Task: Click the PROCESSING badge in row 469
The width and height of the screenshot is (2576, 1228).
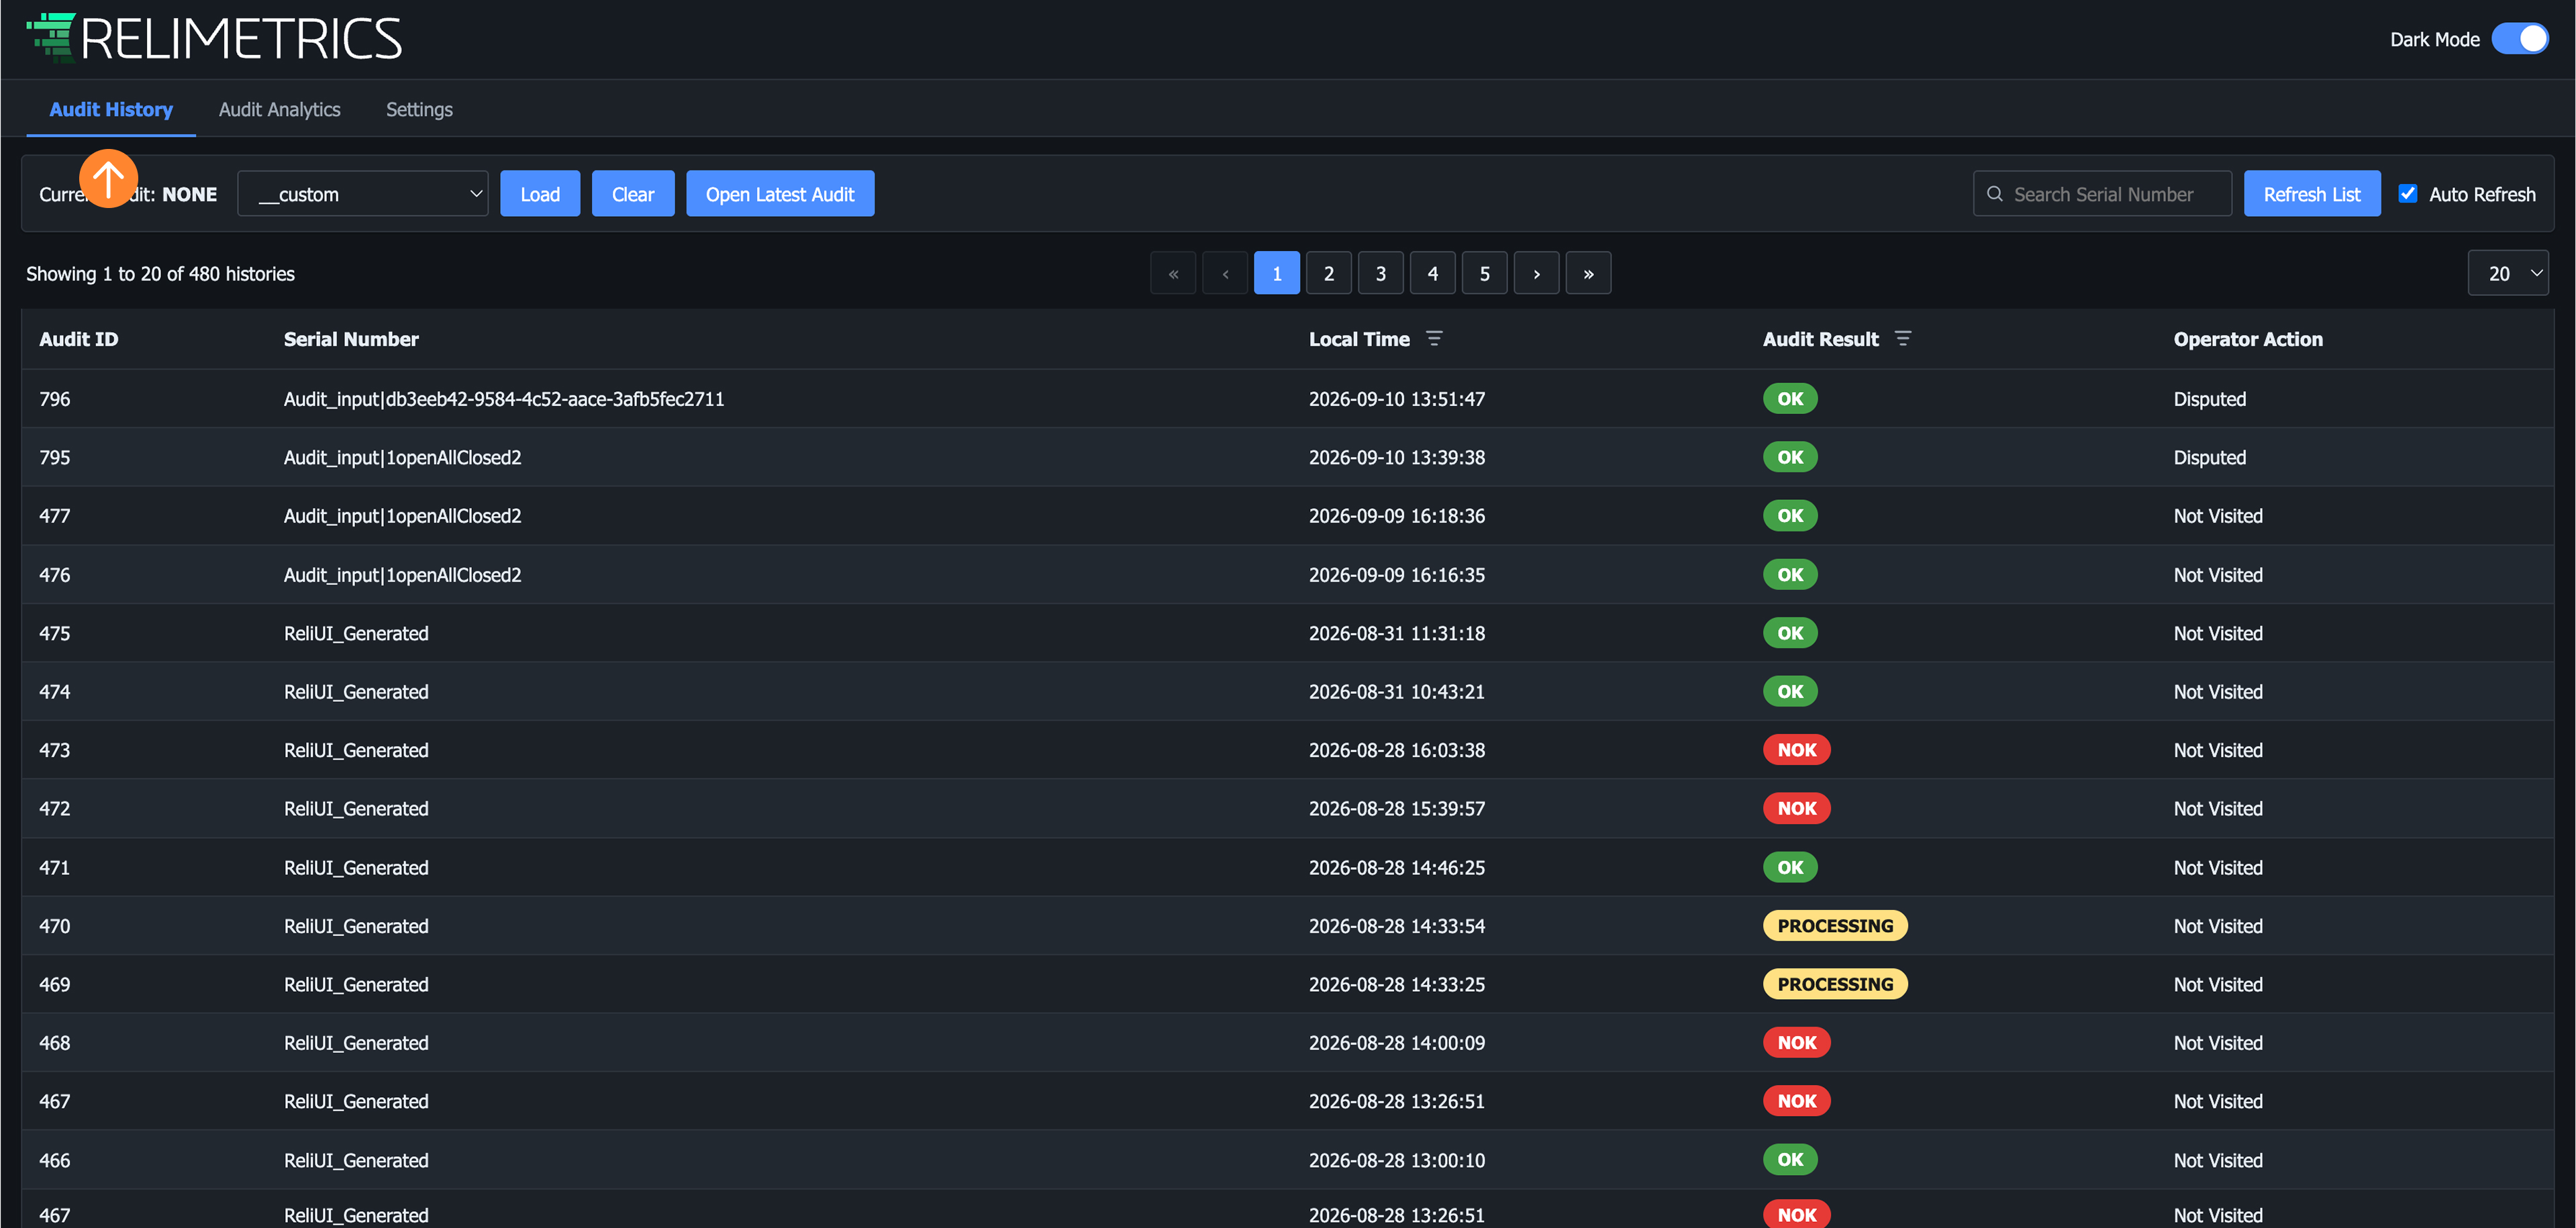Action: point(1835,984)
